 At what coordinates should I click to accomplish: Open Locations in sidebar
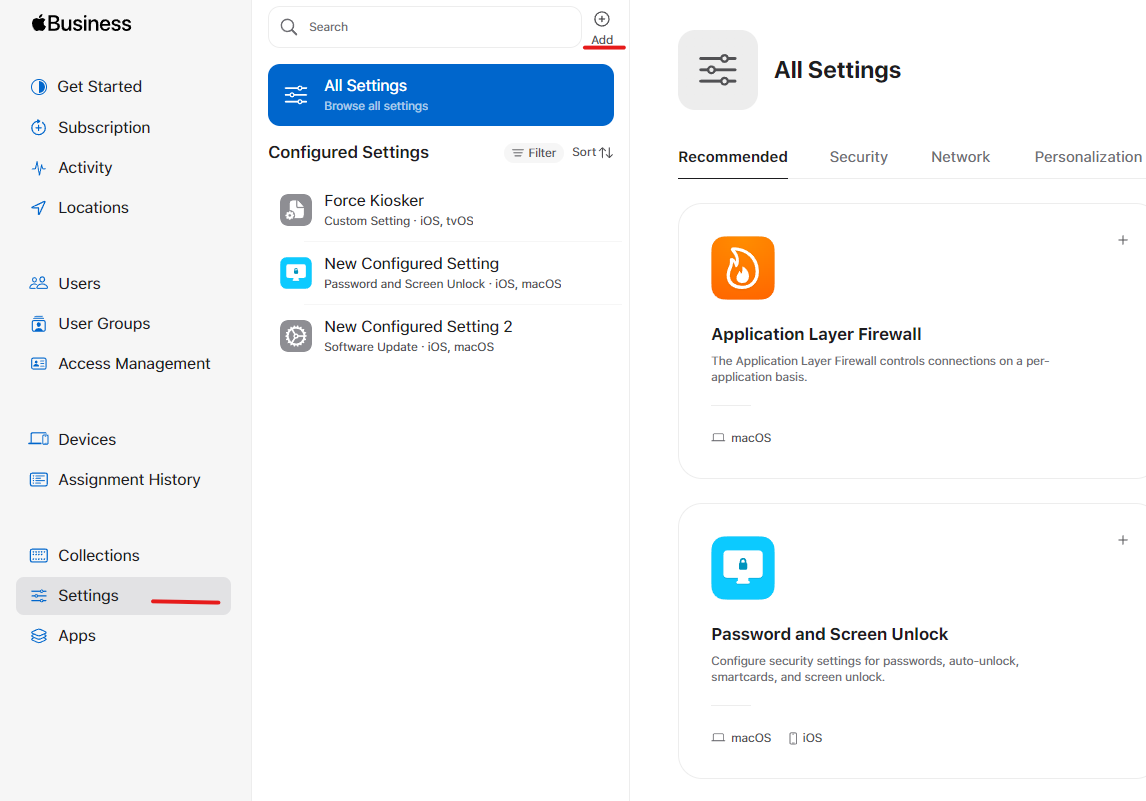click(x=93, y=208)
